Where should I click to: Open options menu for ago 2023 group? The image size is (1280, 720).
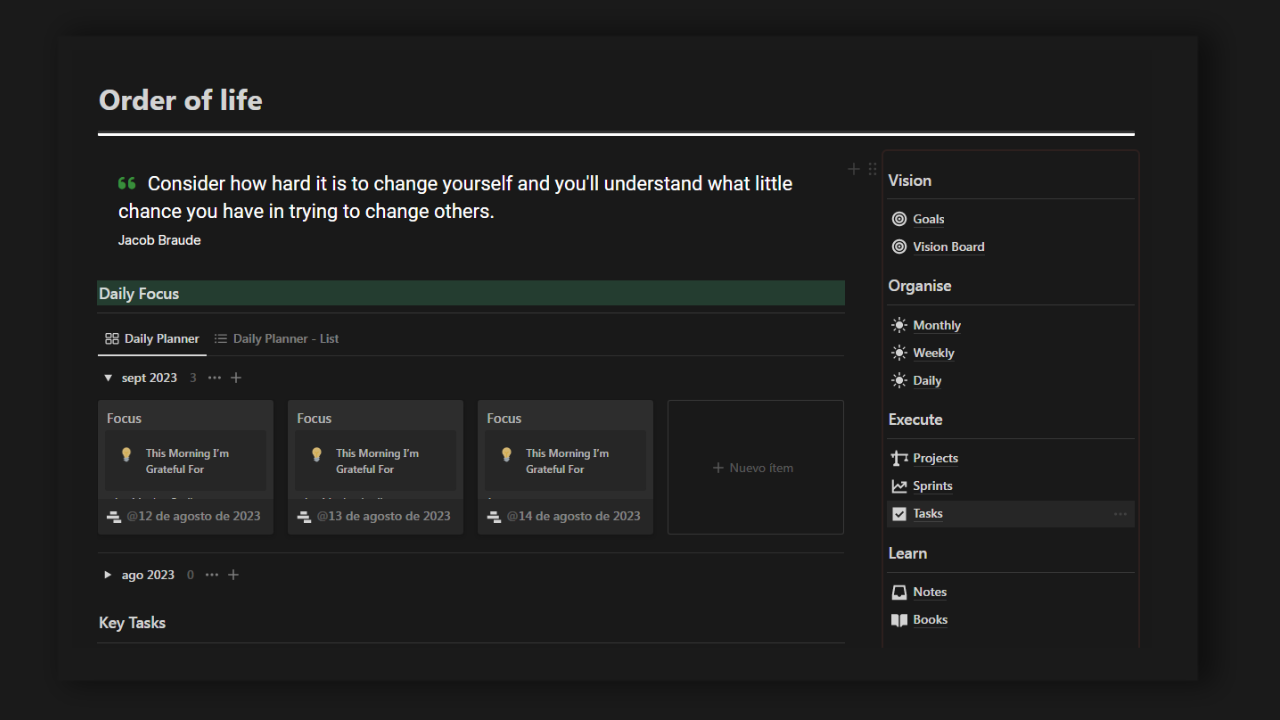pyautogui.click(x=211, y=575)
